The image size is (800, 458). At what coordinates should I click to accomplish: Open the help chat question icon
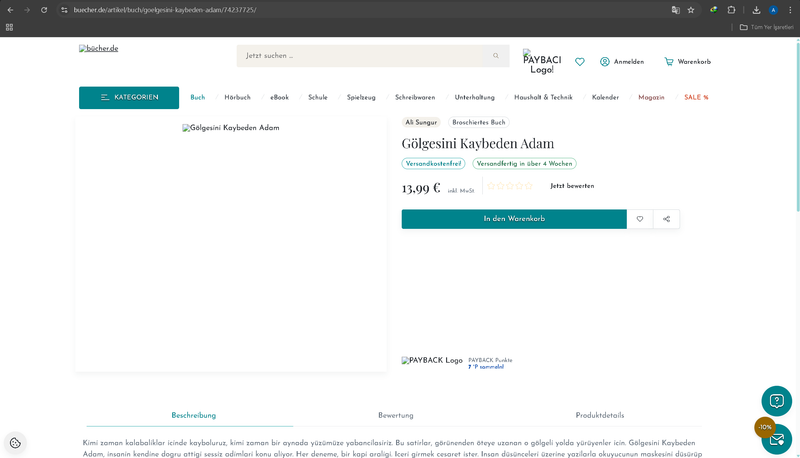pos(777,401)
